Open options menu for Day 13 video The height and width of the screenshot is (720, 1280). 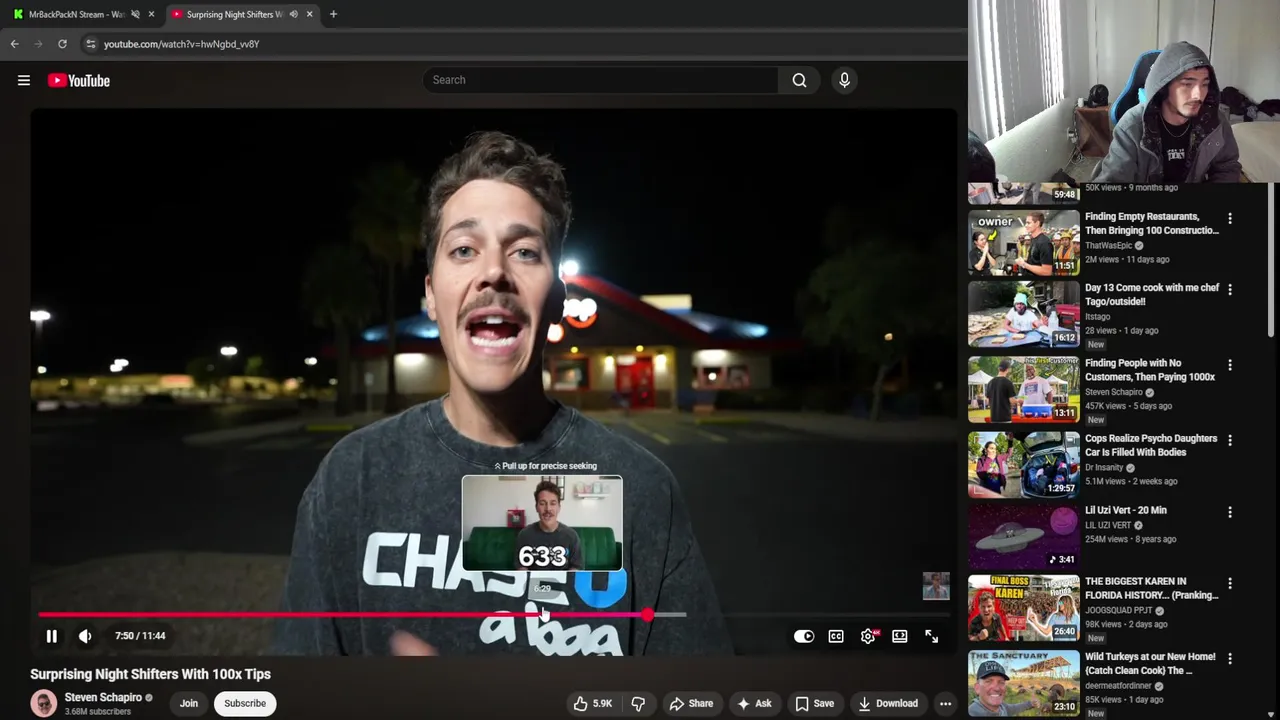pyautogui.click(x=1230, y=289)
